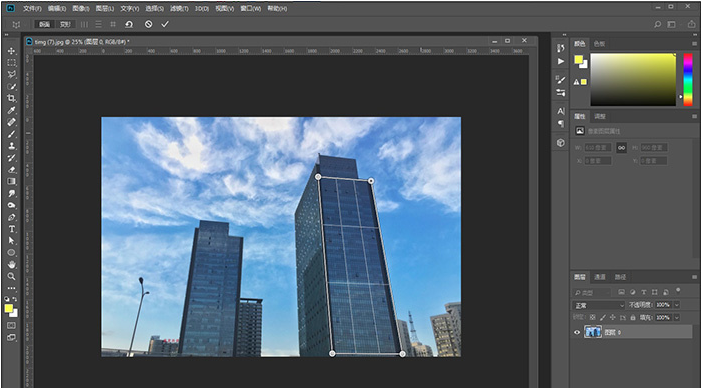Click the toolbox foreground yellow swatch

[x=8, y=308]
